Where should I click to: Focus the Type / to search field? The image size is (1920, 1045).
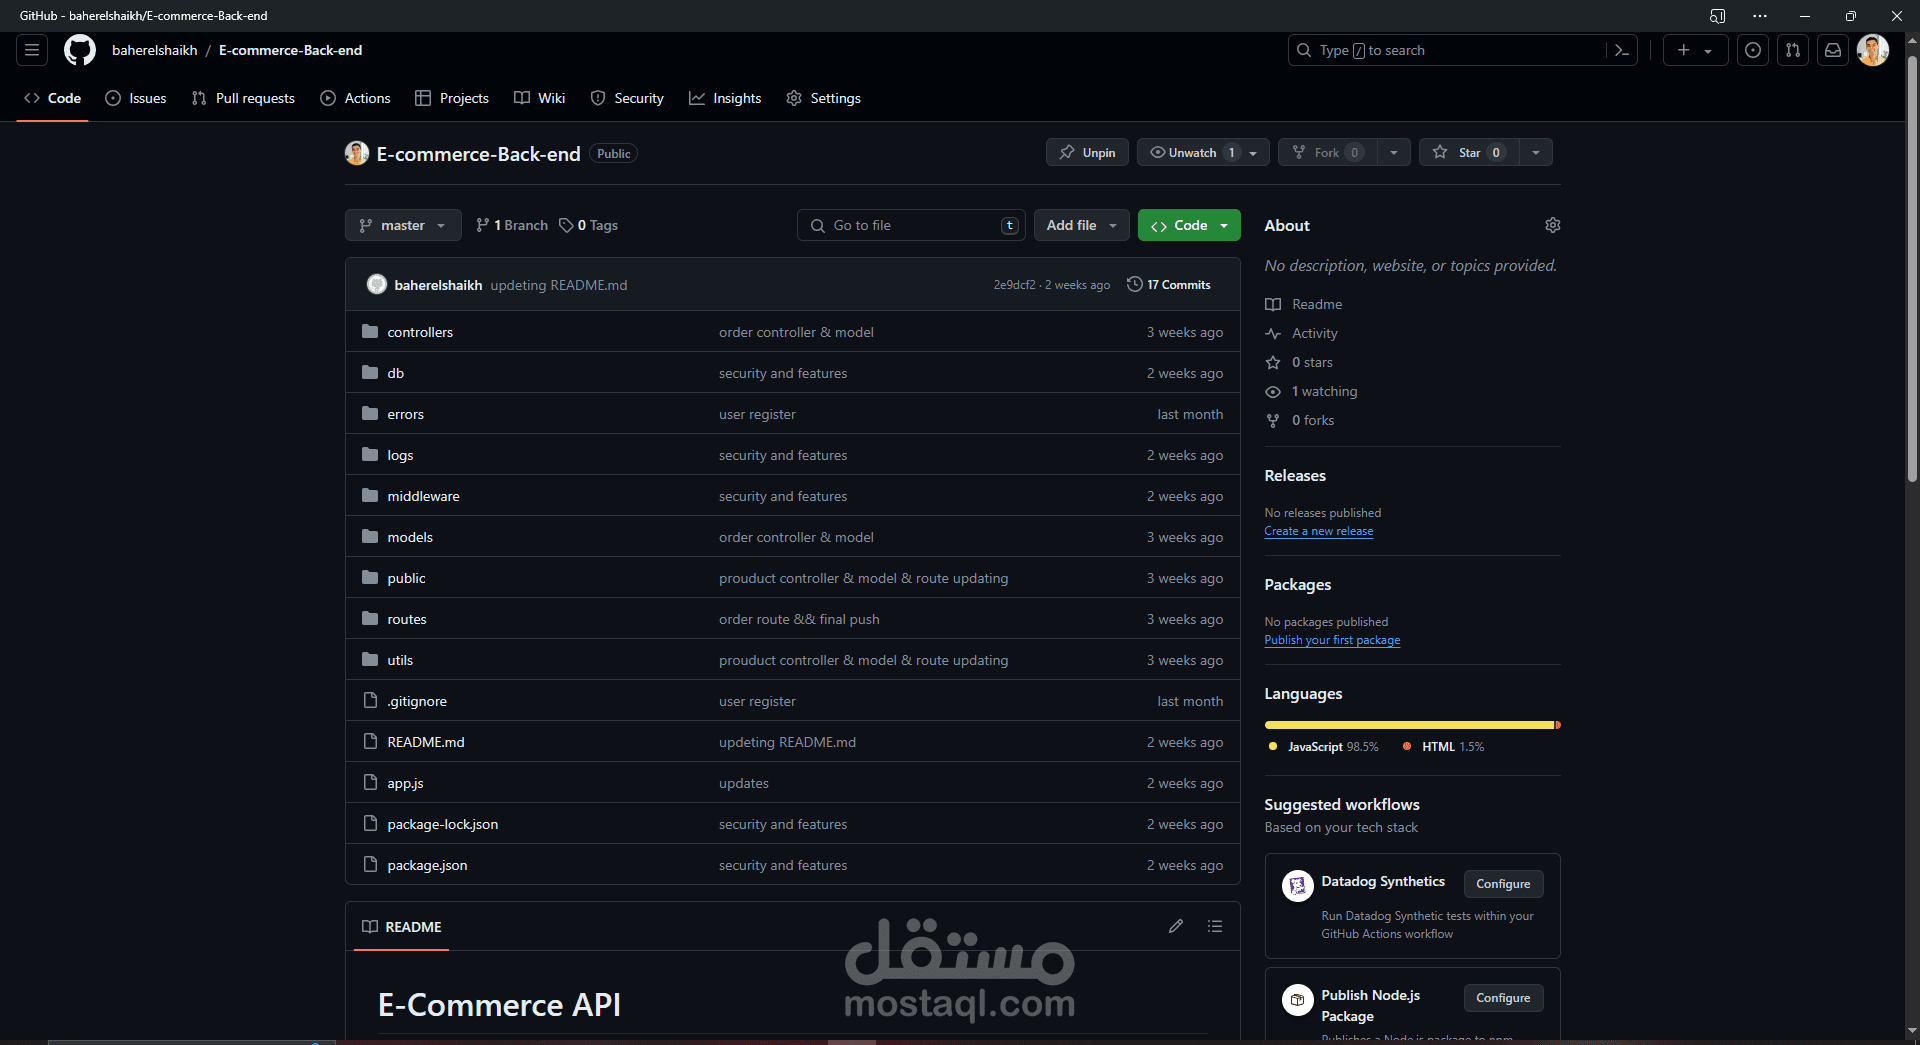click(1448, 50)
